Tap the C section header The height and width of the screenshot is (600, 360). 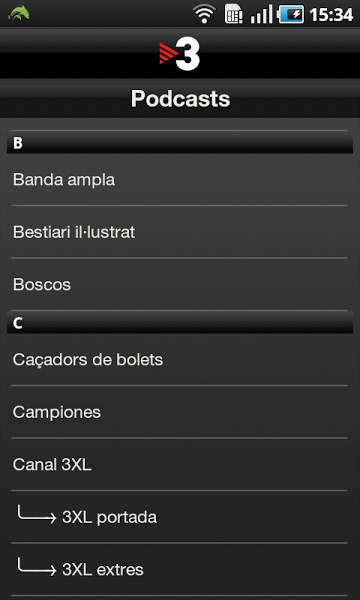[x=180, y=323]
